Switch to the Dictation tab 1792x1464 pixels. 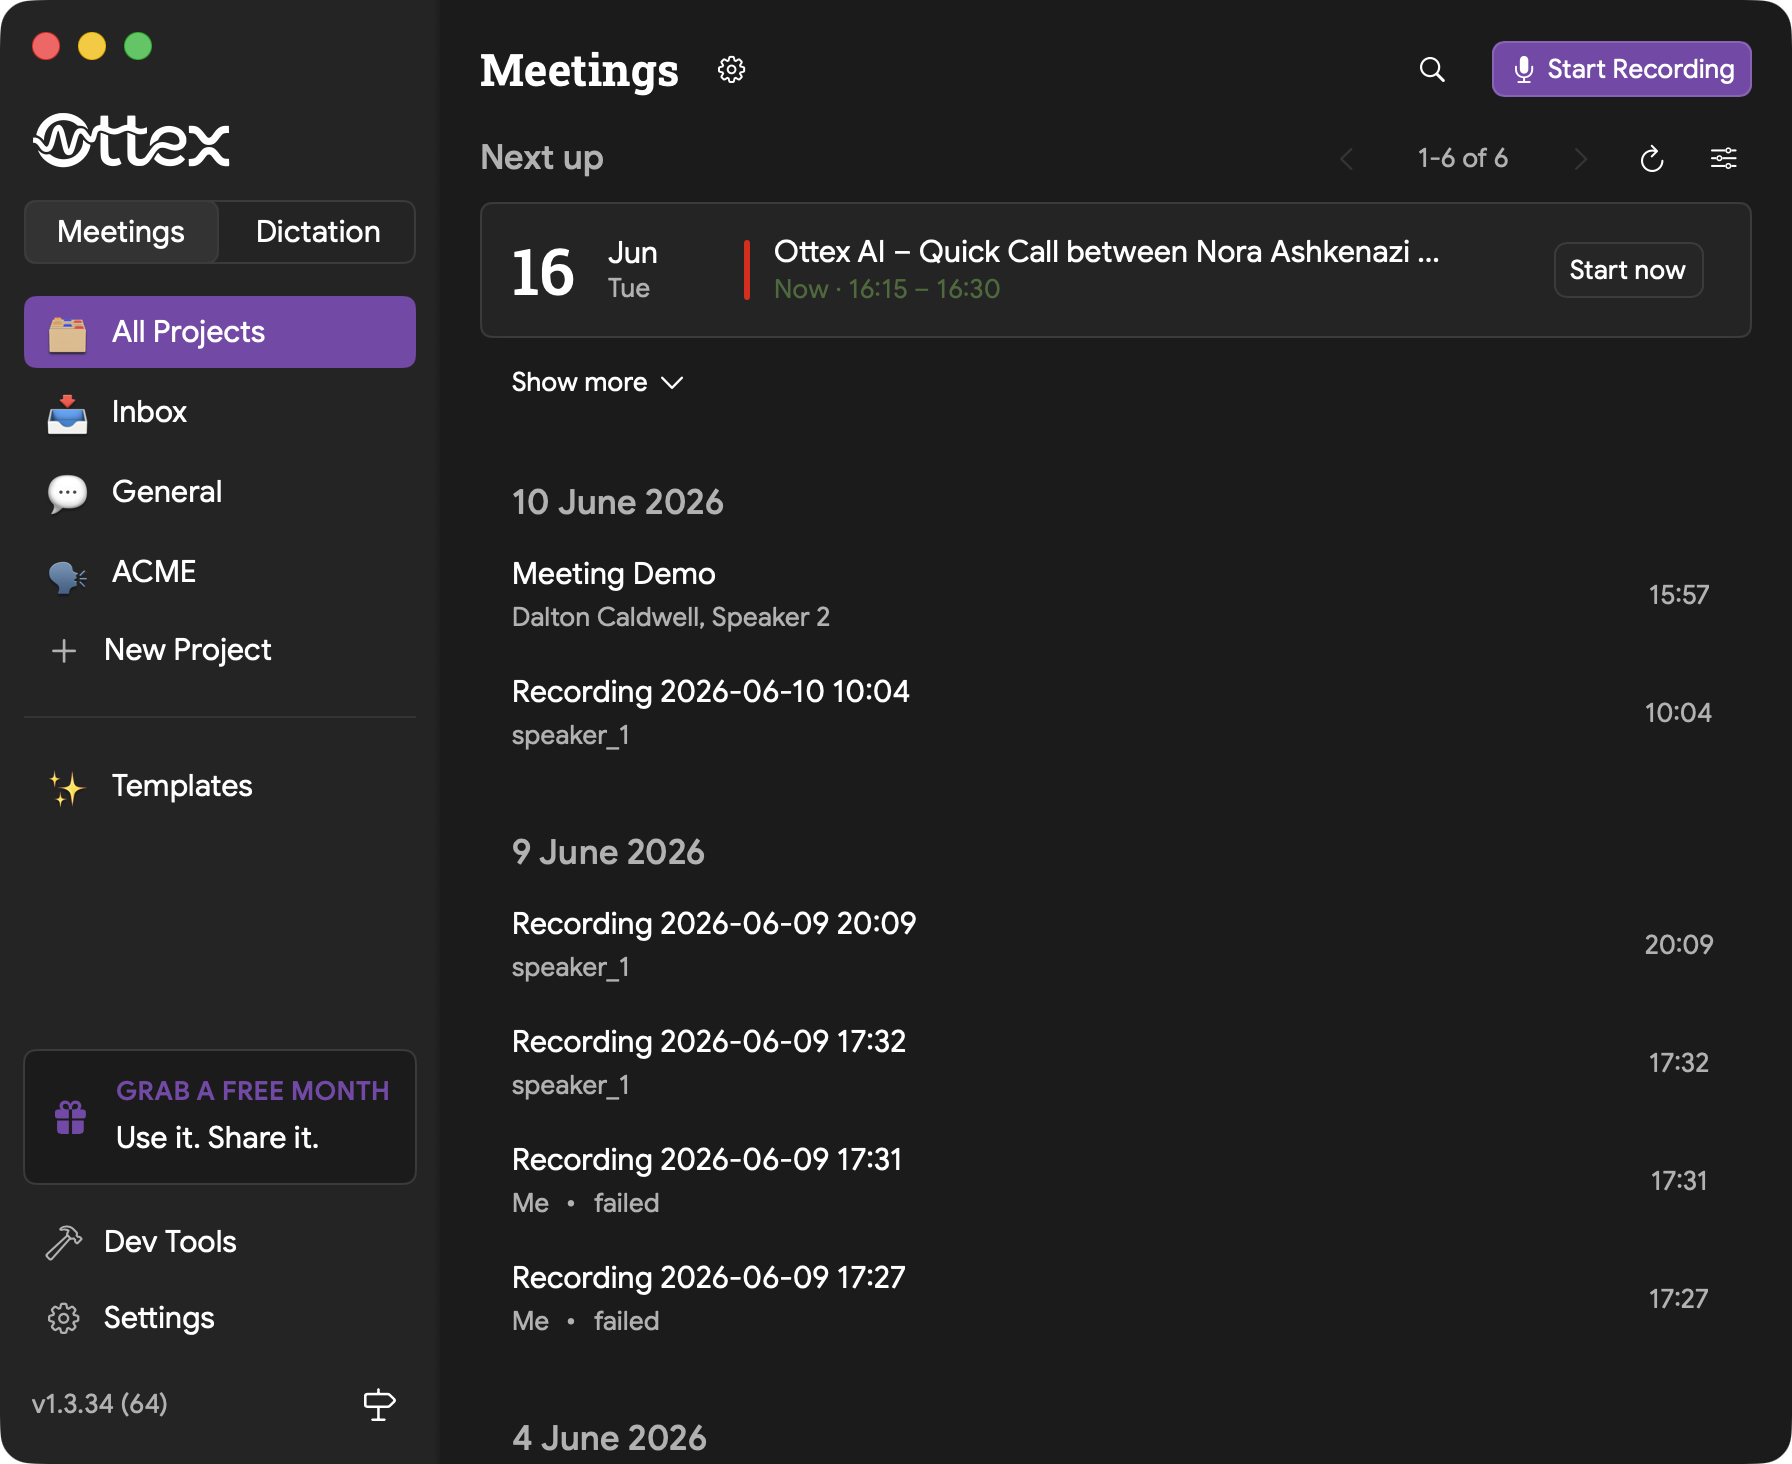[318, 232]
